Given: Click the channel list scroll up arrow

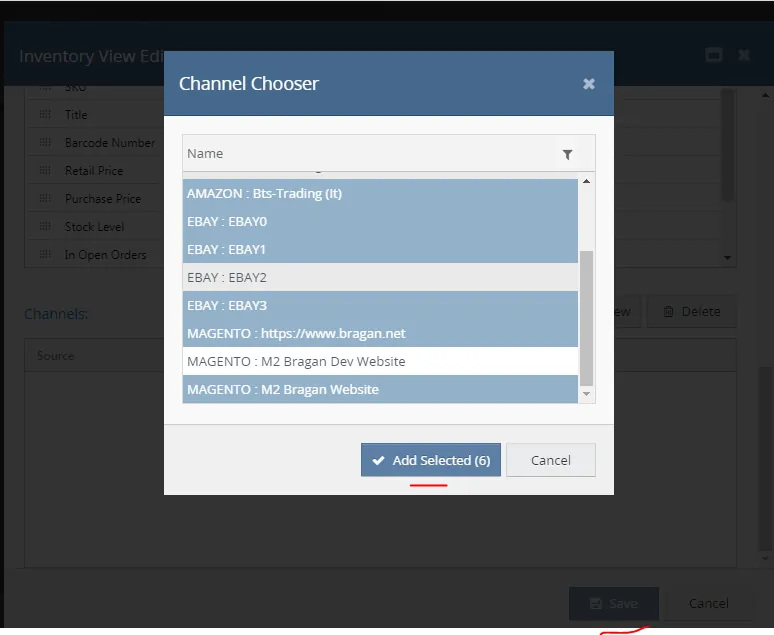Looking at the screenshot, I should point(586,181).
